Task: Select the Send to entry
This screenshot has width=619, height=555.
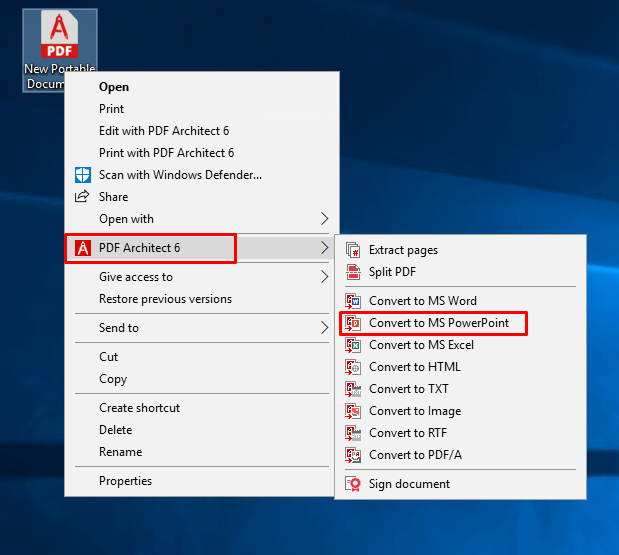Action: pyautogui.click(x=201, y=328)
